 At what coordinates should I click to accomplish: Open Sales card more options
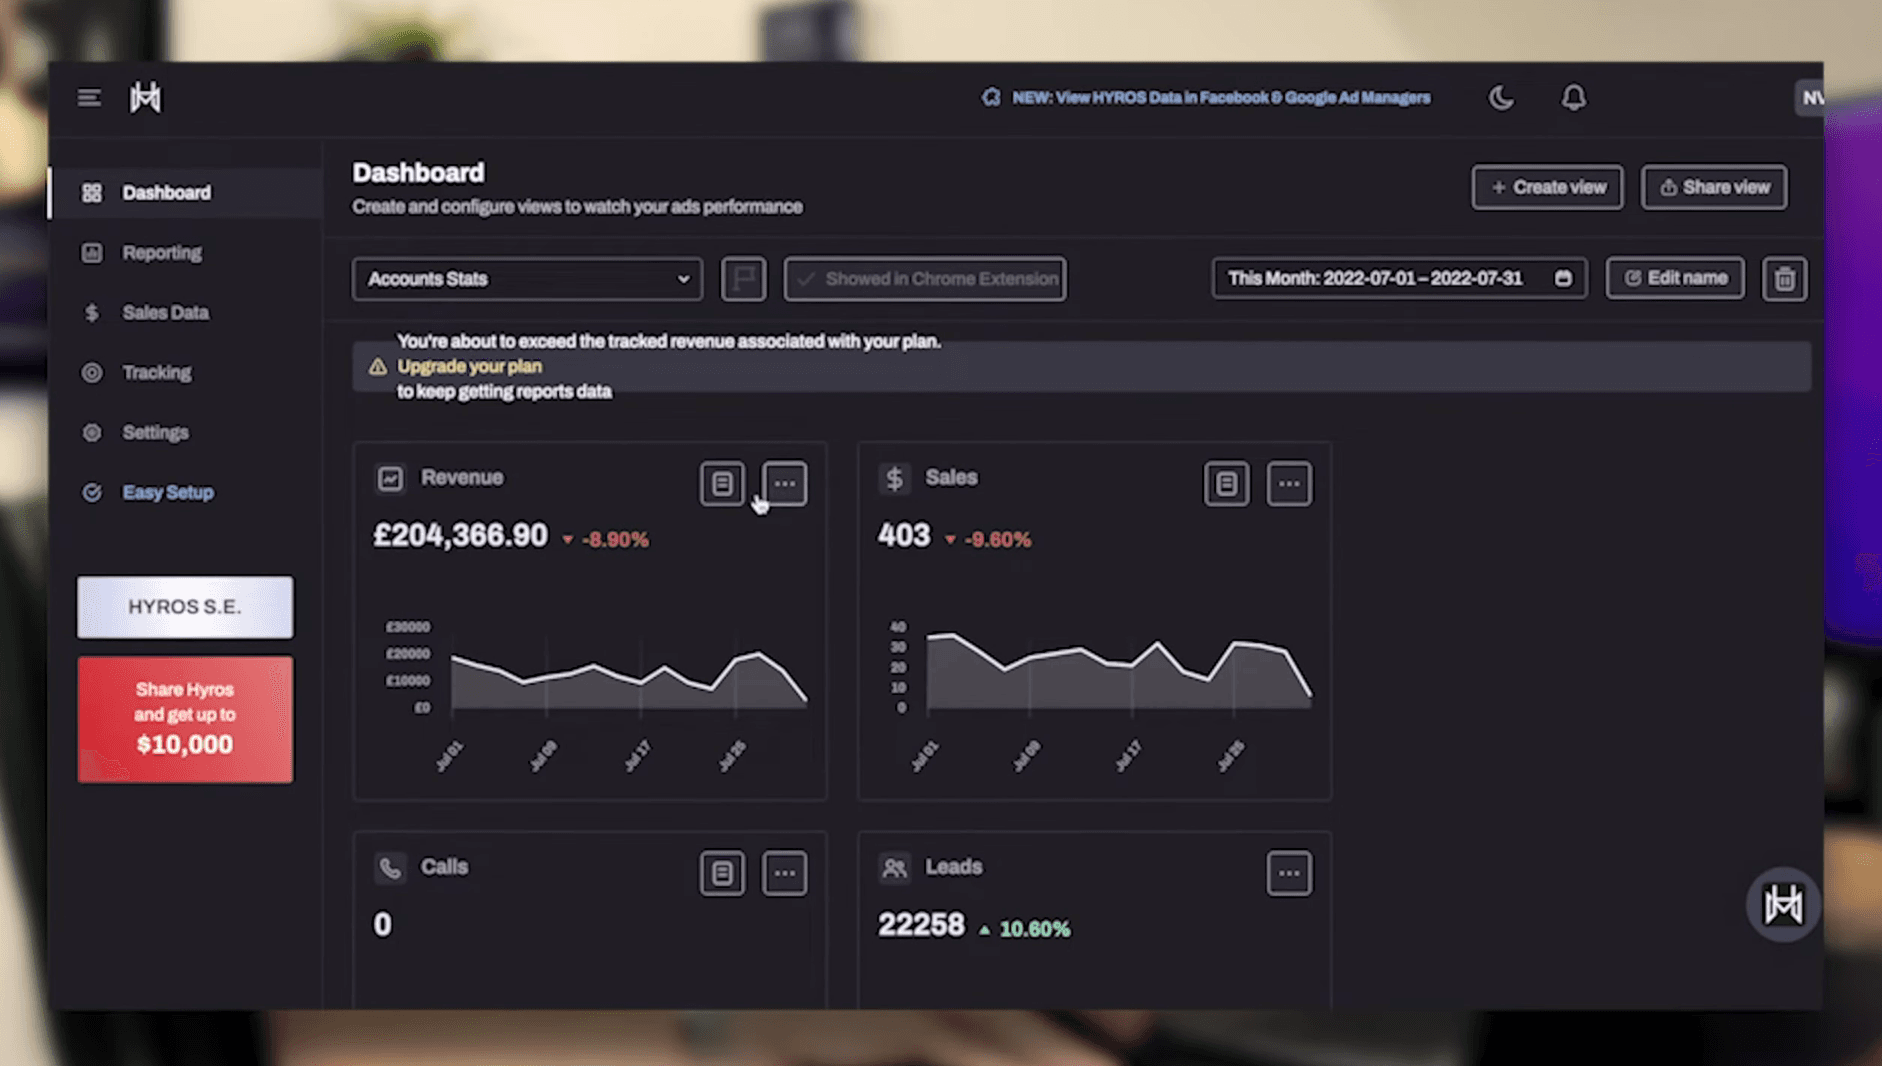click(x=1289, y=484)
